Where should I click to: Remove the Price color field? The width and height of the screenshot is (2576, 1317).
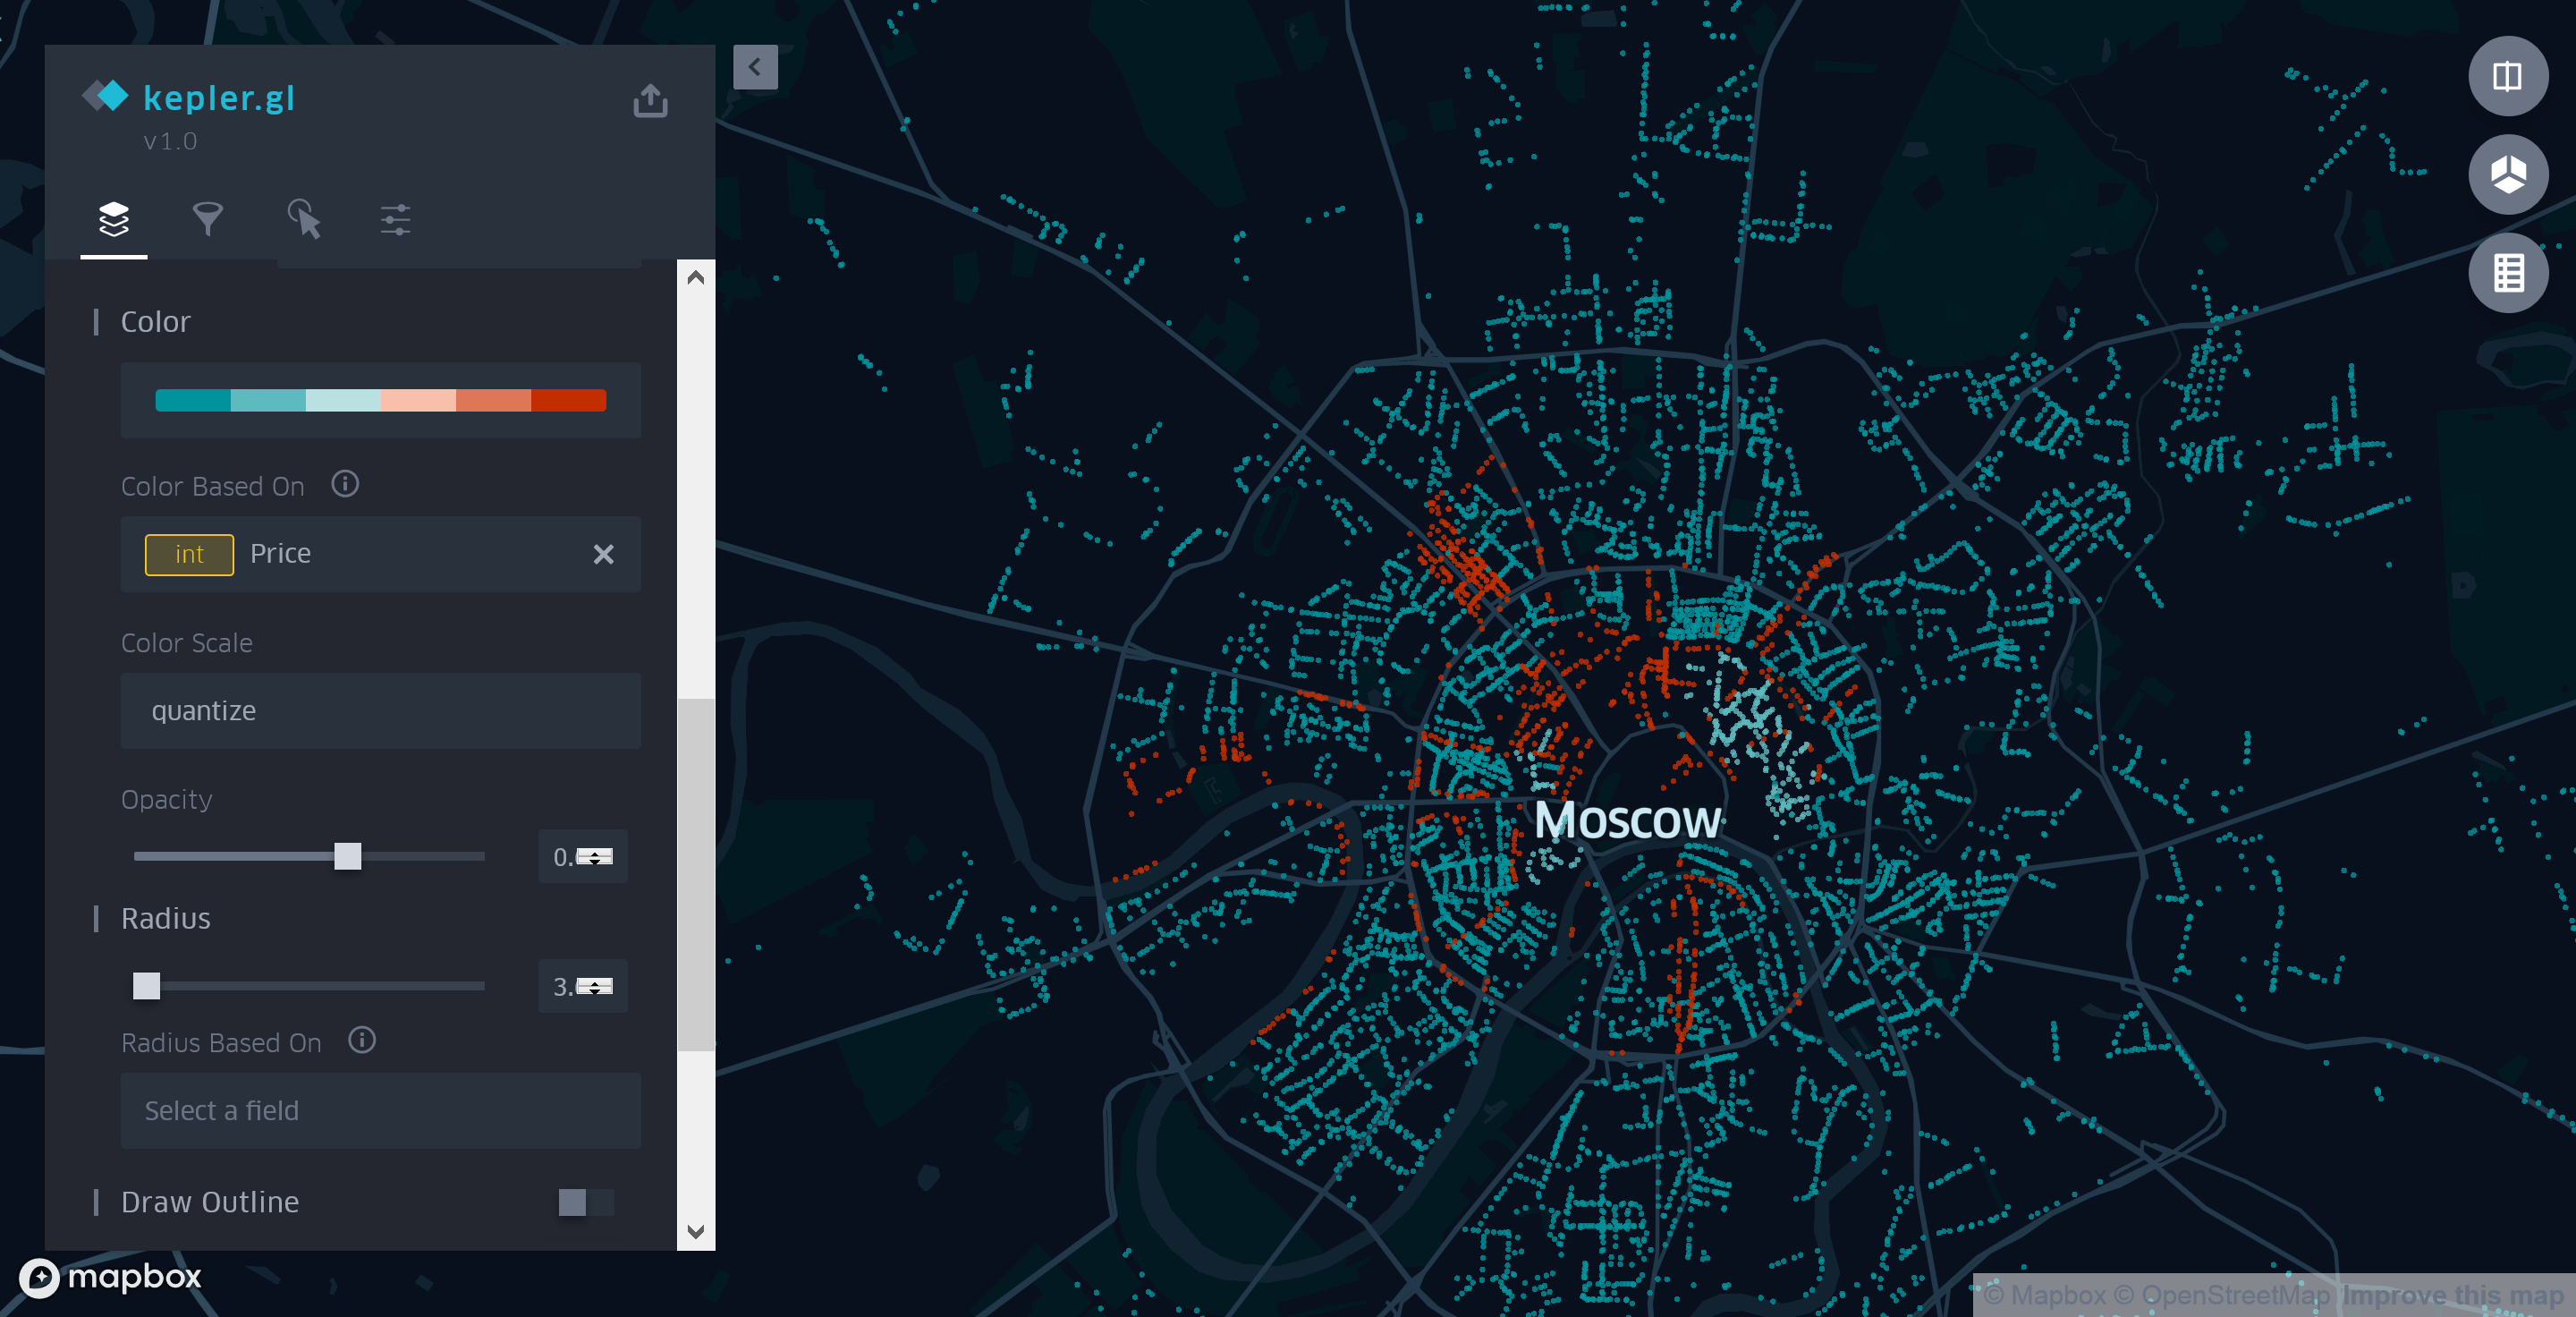click(x=606, y=553)
